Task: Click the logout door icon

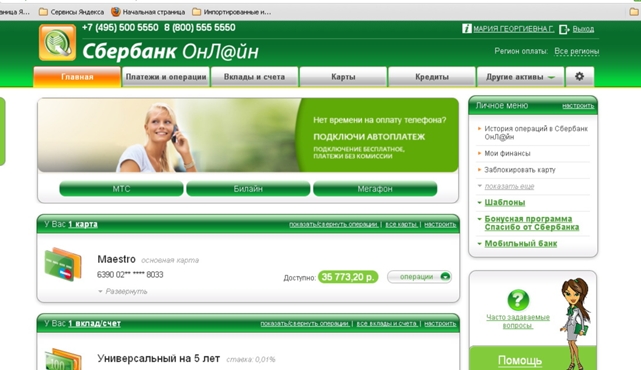Action: (564, 29)
